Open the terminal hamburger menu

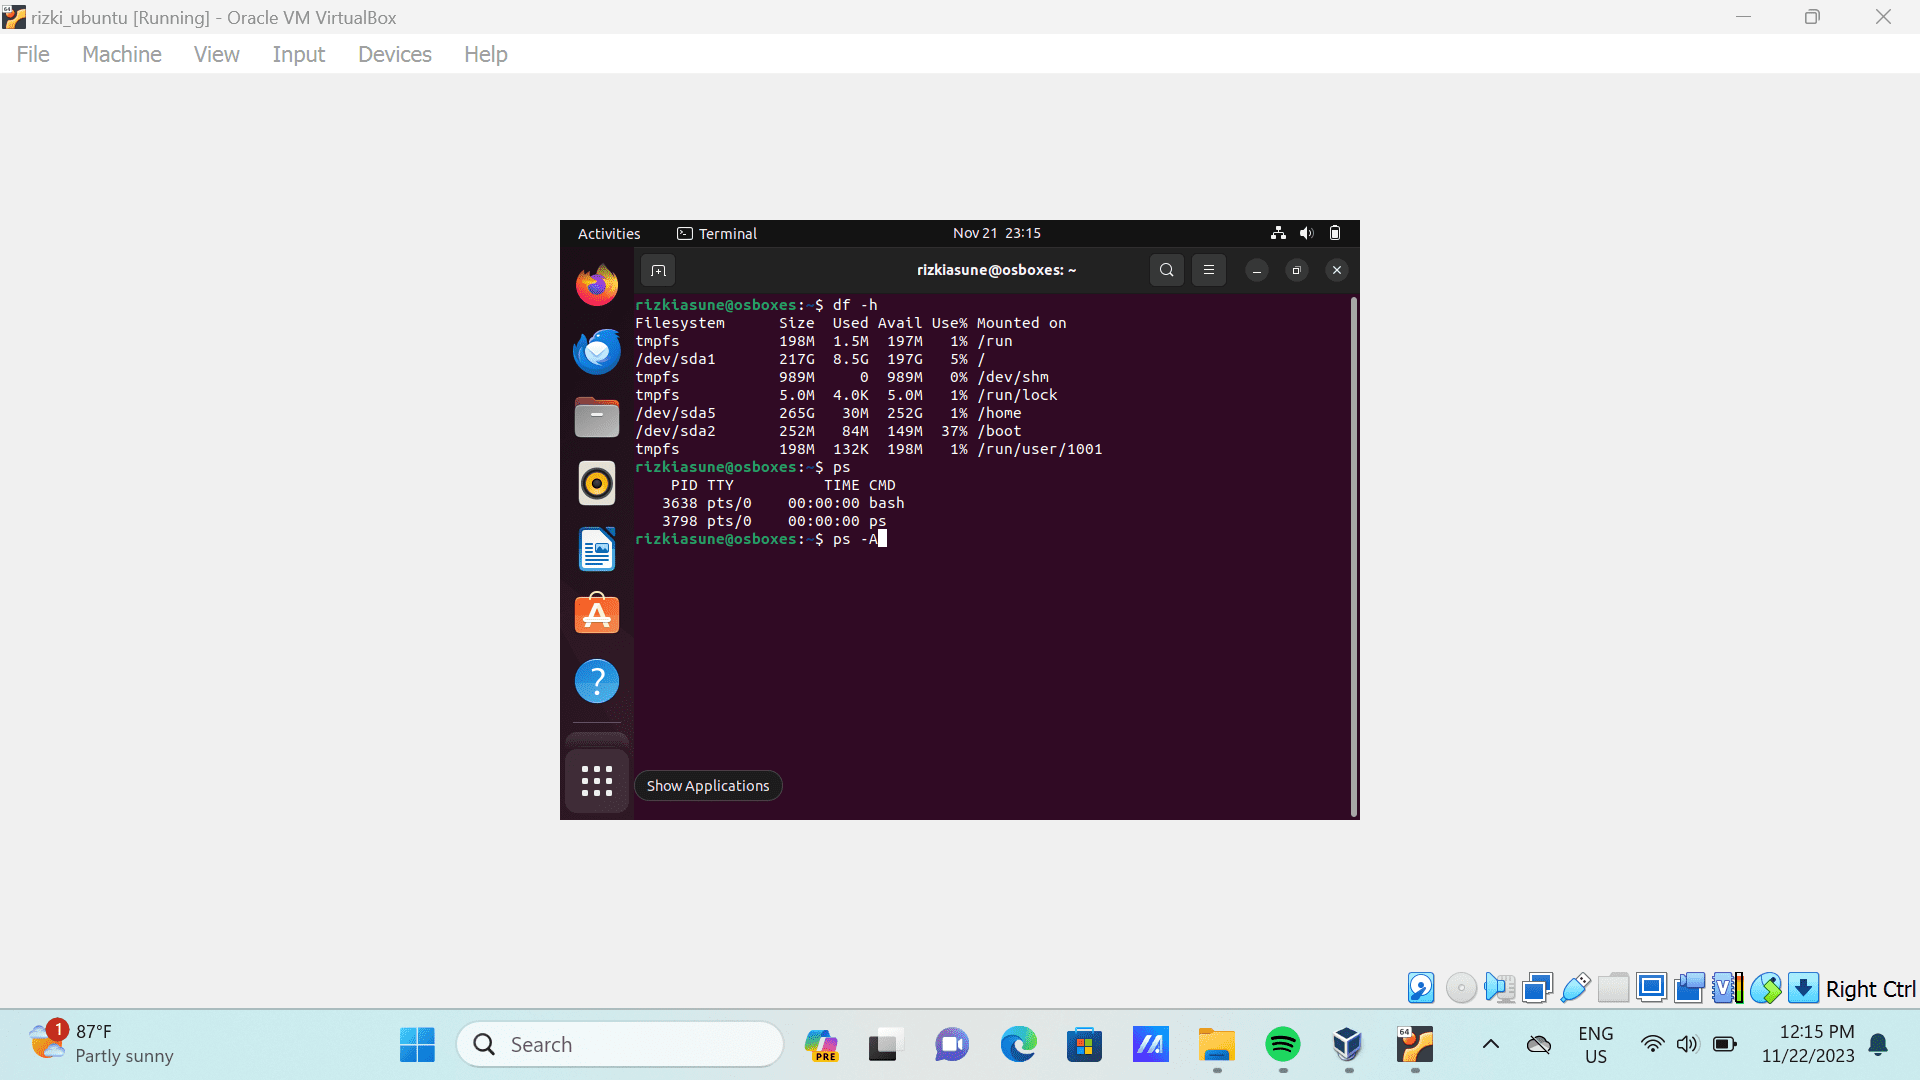(x=1208, y=270)
